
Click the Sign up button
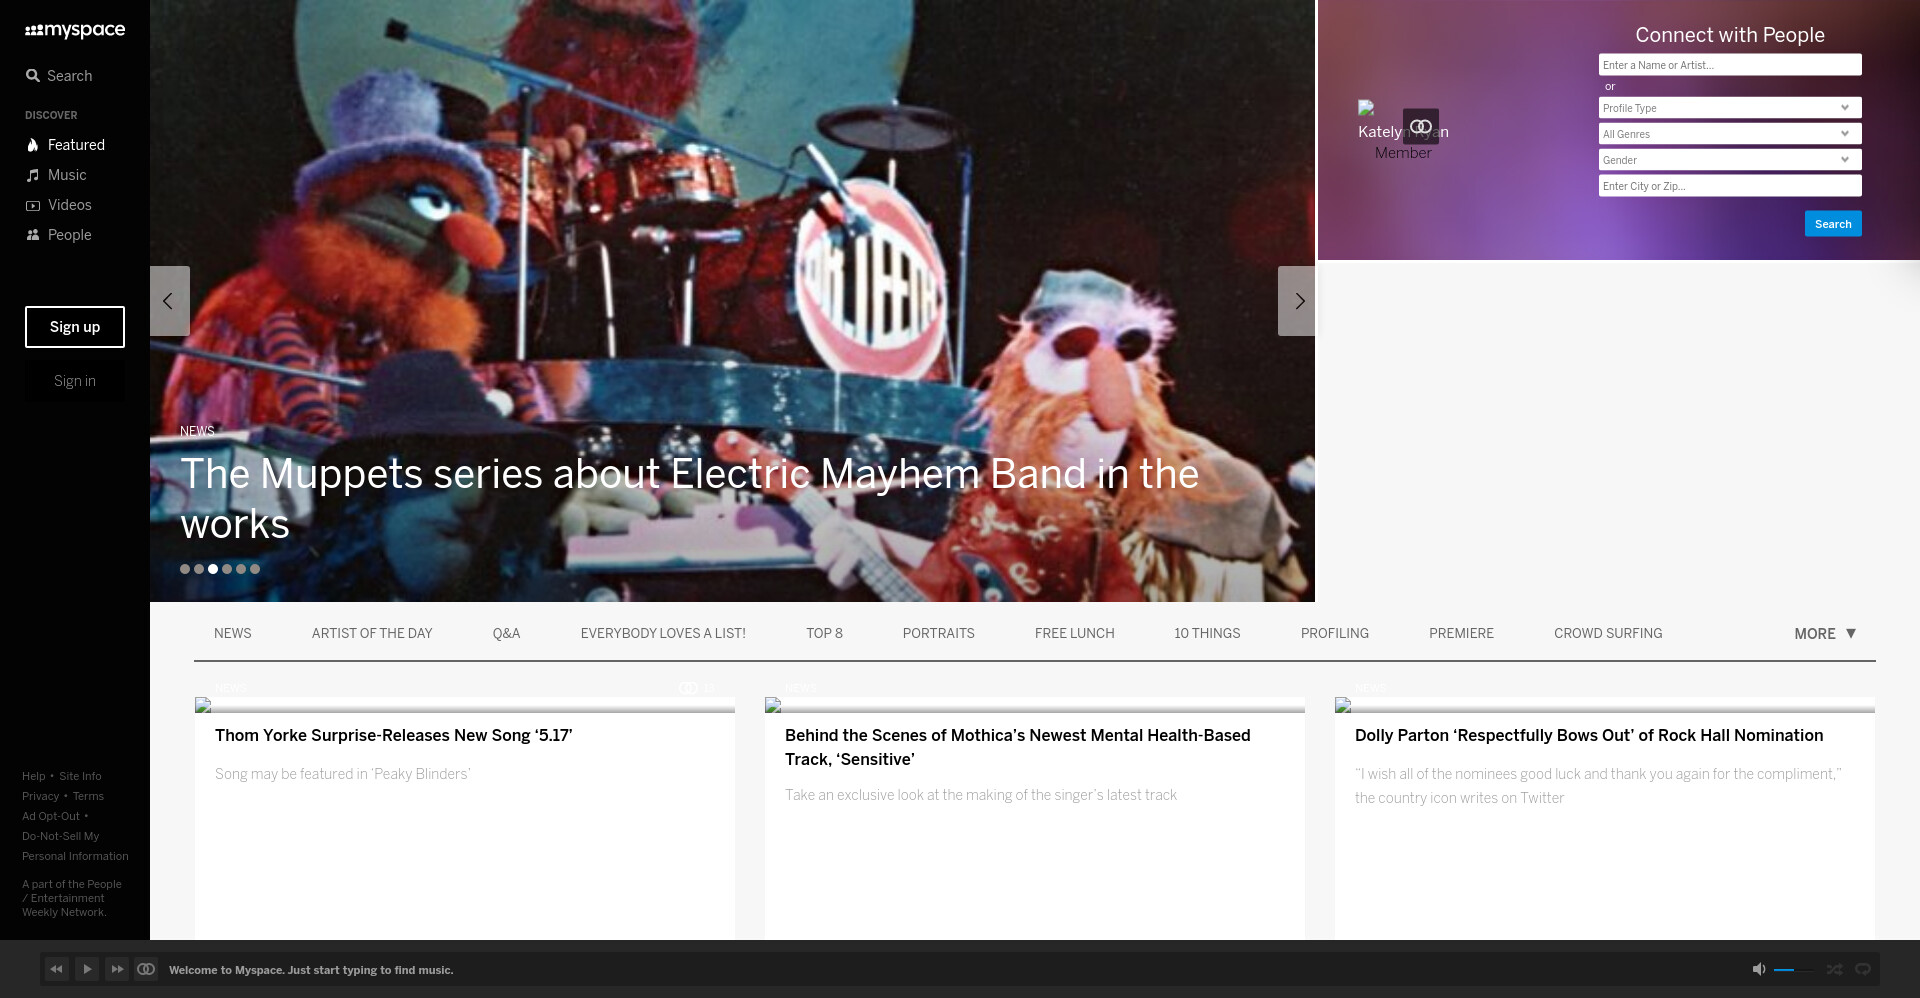pos(75,327)
